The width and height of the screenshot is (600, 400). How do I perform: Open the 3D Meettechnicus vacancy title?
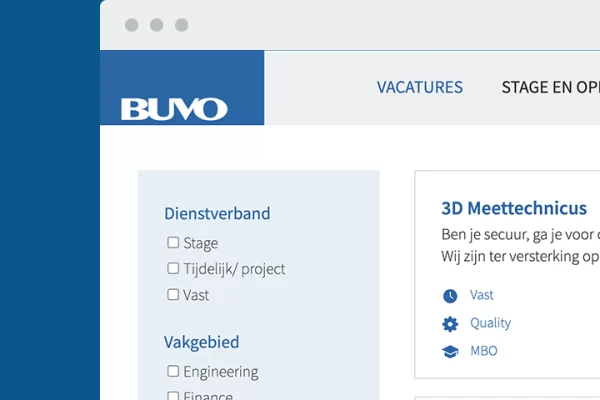pos(514,208)
